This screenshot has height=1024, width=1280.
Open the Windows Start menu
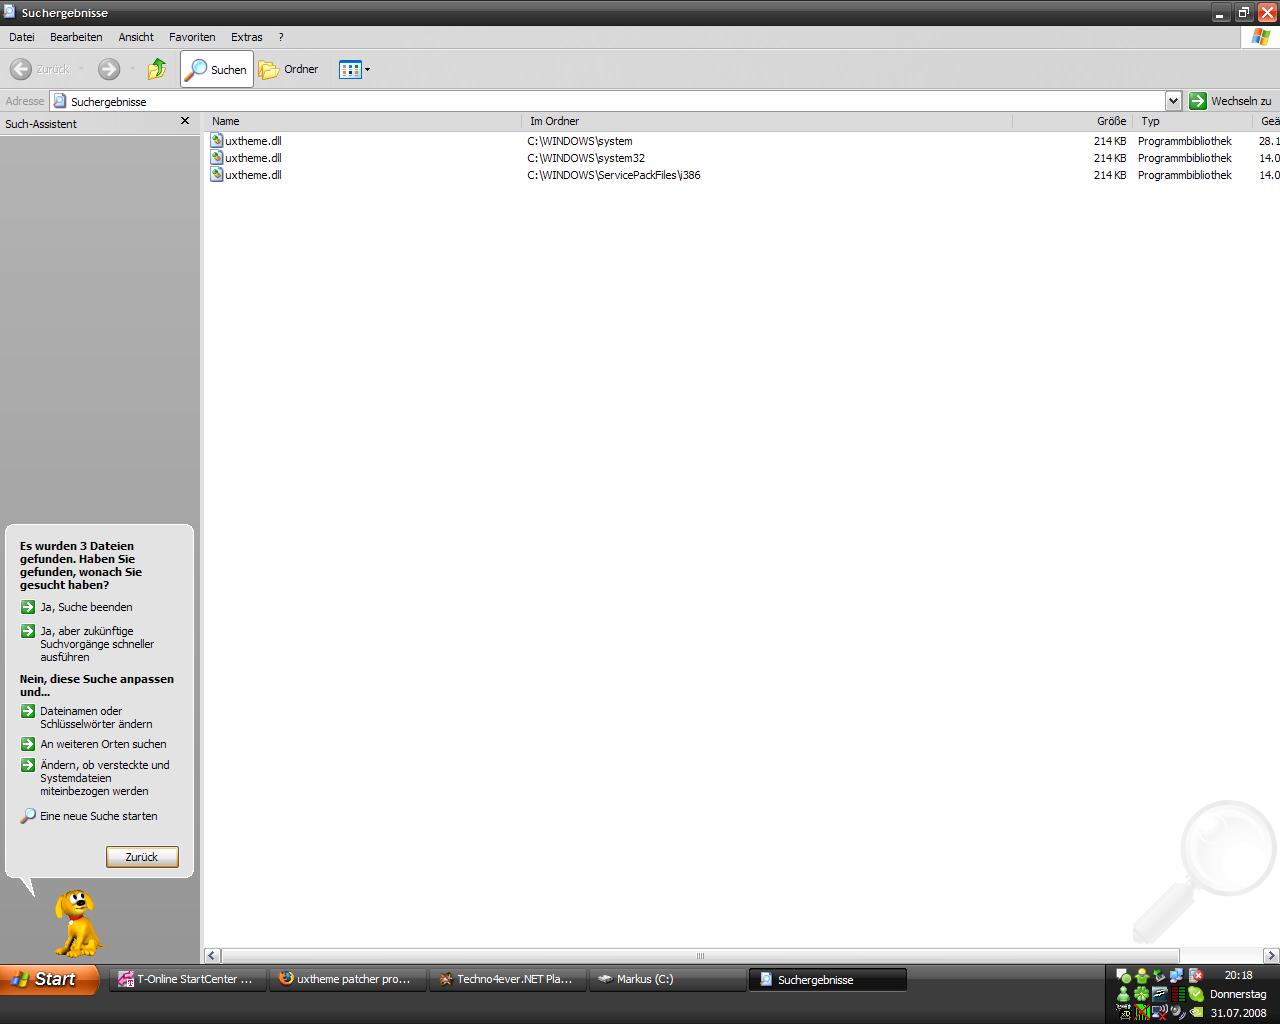pos(50,979)
